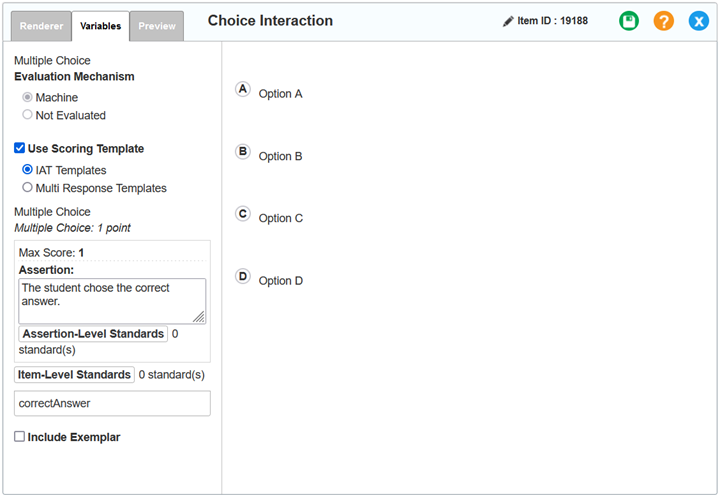
Task: Select the Machine evaluation radio button
Action: coord(28,97)
